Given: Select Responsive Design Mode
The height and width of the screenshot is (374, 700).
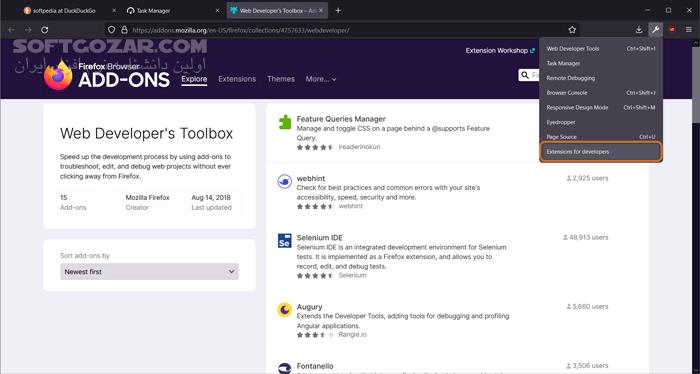Looking at the screenshot, I should click(x=601, y=108).
